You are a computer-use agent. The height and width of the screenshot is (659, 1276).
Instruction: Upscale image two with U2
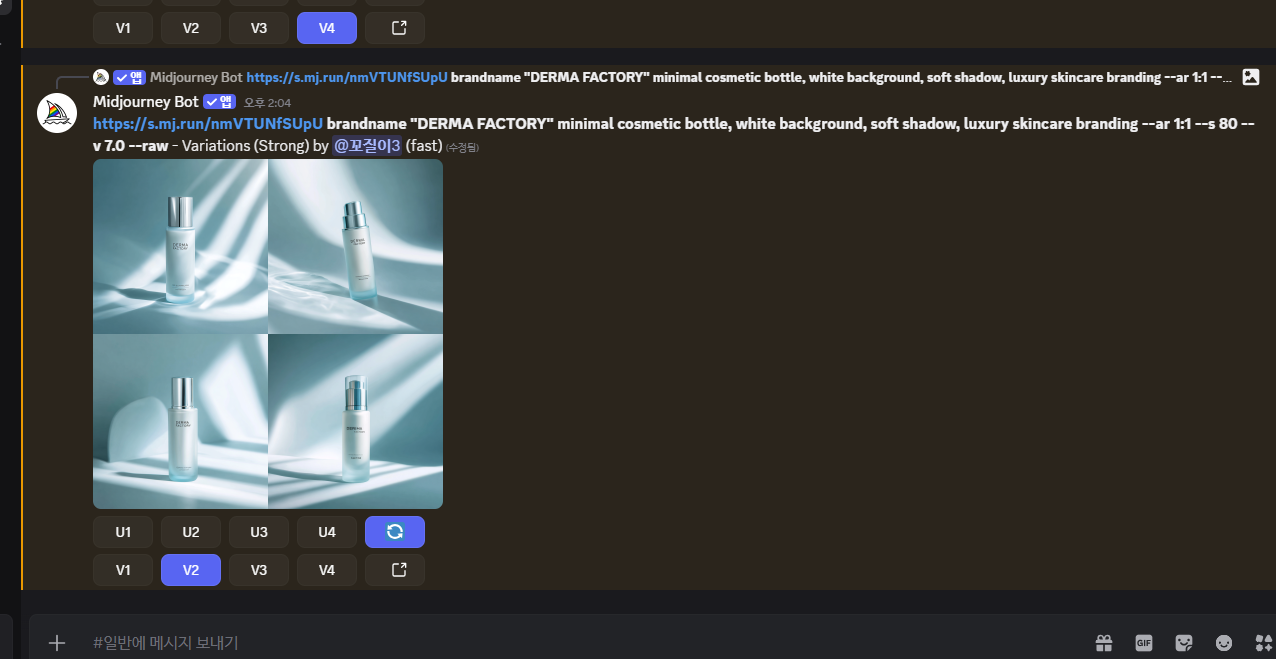pyautogui.click(x=191, y=532)
